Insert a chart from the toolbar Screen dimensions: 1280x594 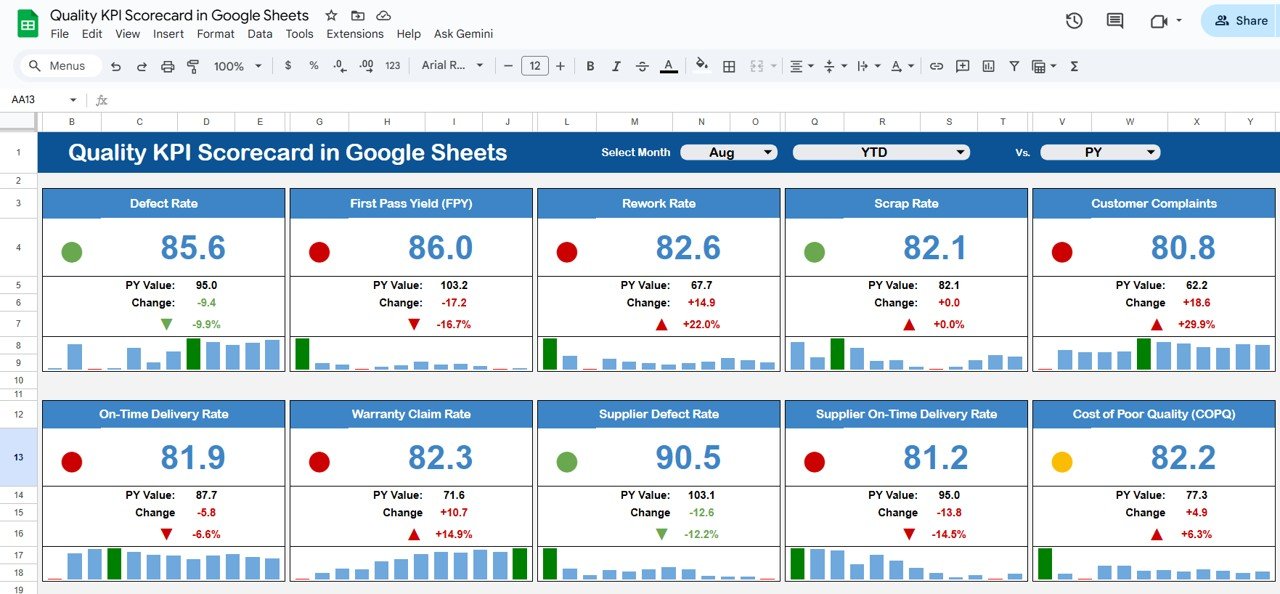[x=988, y=66]
